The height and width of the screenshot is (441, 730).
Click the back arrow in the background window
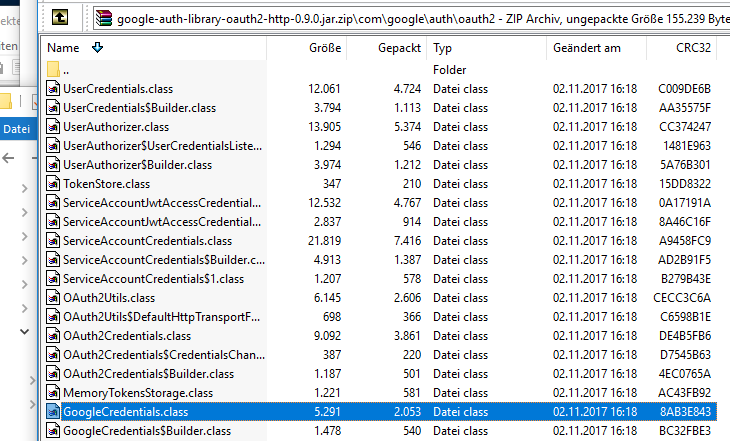pyautogui.click(x=8, y=158)
